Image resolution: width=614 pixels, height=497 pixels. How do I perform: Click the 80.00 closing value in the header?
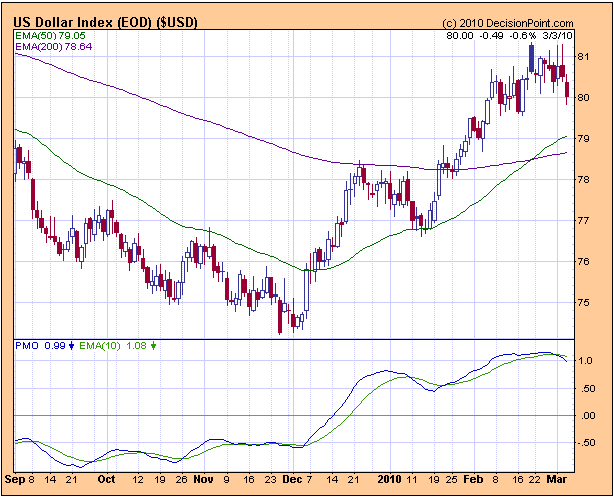tap(460, 35)
